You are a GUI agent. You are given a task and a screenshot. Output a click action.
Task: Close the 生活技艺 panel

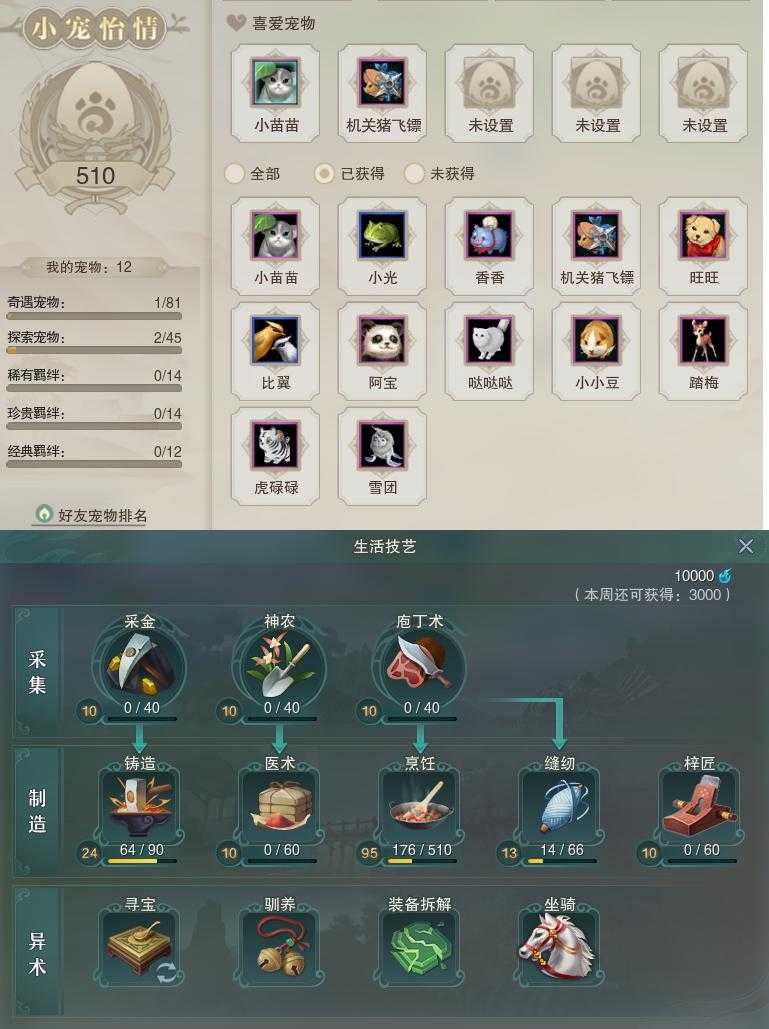click(x=746, y=546)
